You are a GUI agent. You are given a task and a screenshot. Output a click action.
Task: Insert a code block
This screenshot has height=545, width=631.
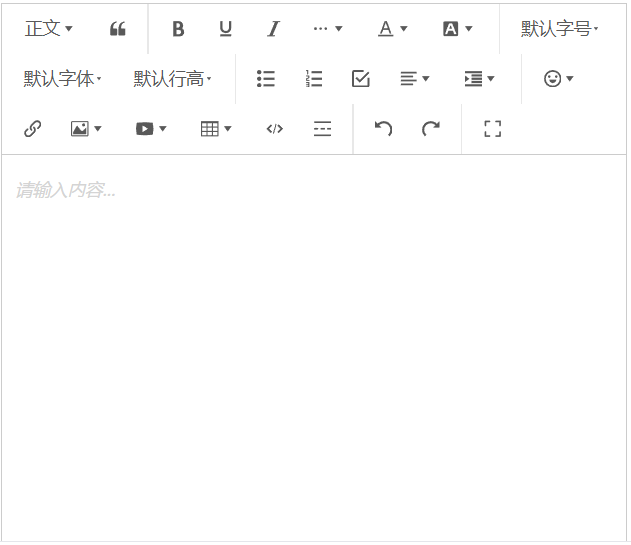[x=275, y=129]
